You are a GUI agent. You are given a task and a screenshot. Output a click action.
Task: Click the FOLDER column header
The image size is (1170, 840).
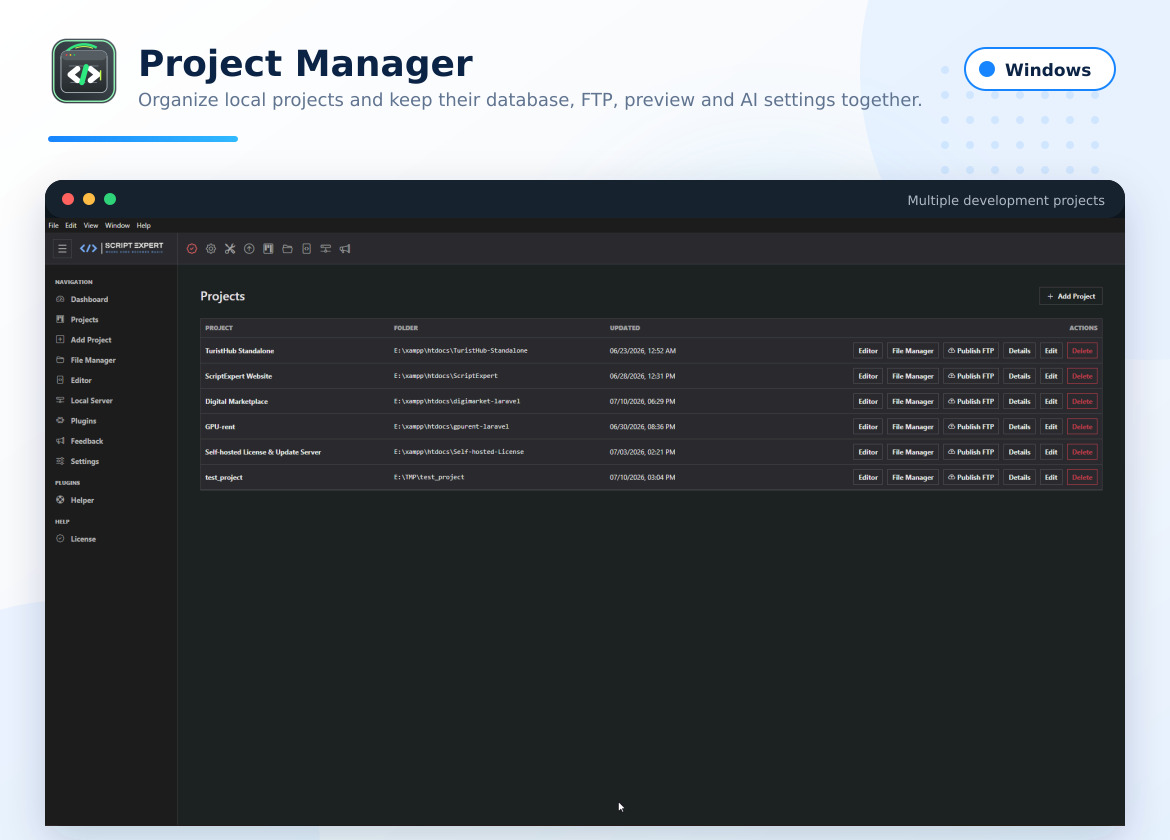click(x=406, y=328)
